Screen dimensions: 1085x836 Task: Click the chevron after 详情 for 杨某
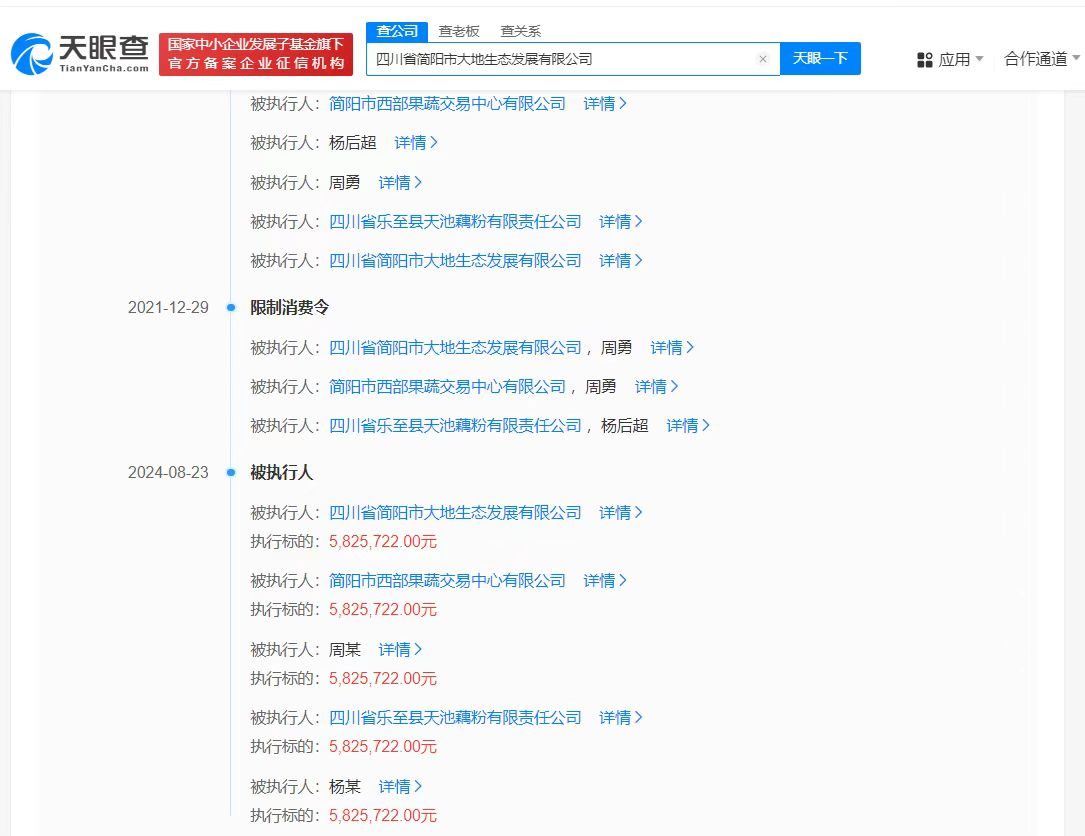coord(418,786)
